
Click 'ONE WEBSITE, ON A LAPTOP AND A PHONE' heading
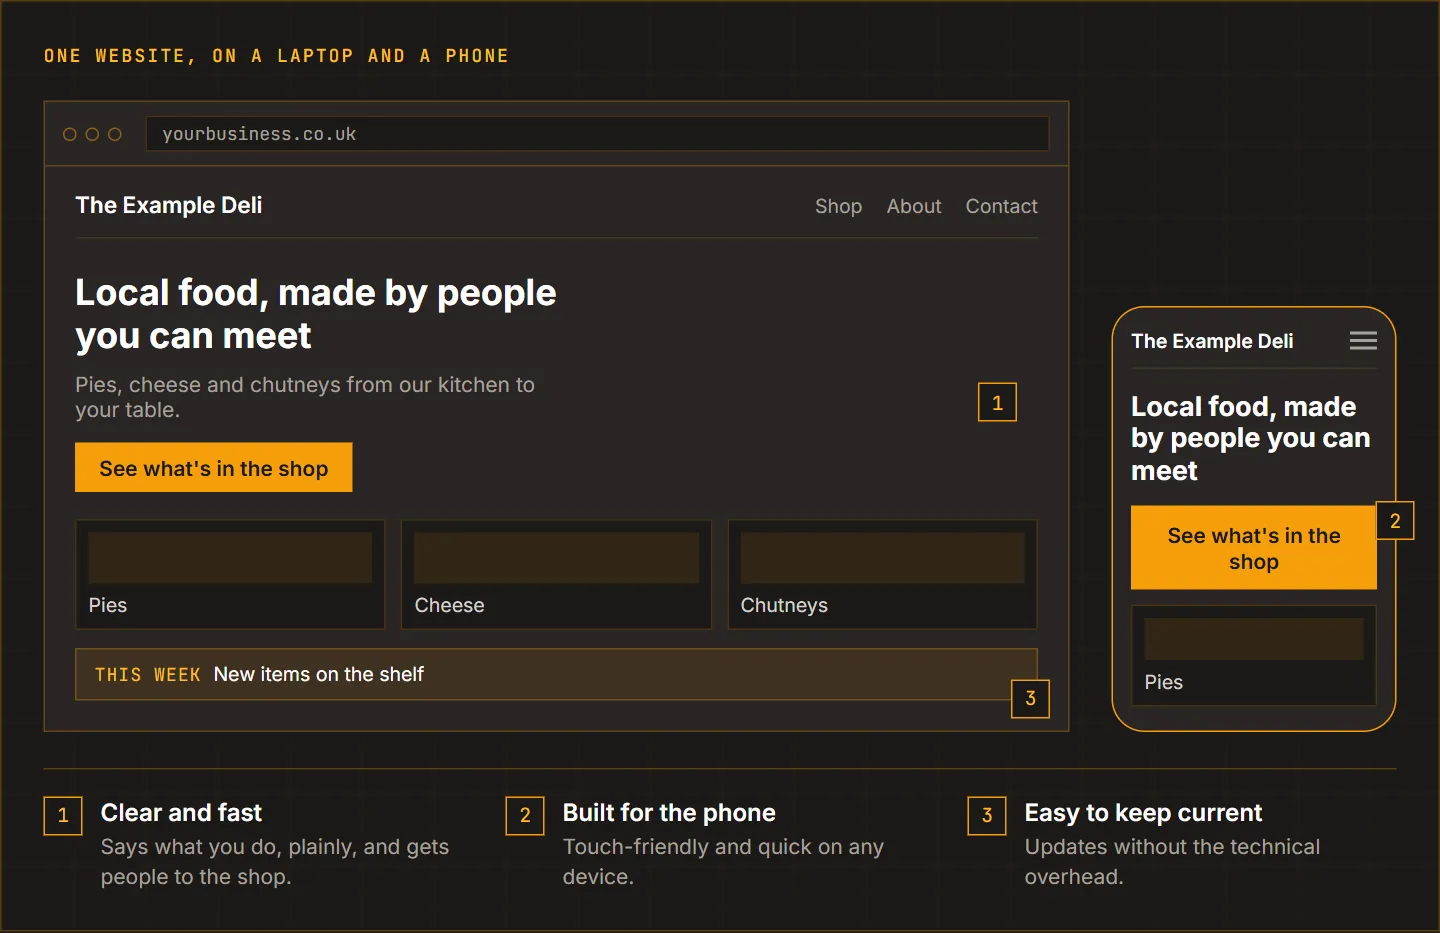point(276,56)
